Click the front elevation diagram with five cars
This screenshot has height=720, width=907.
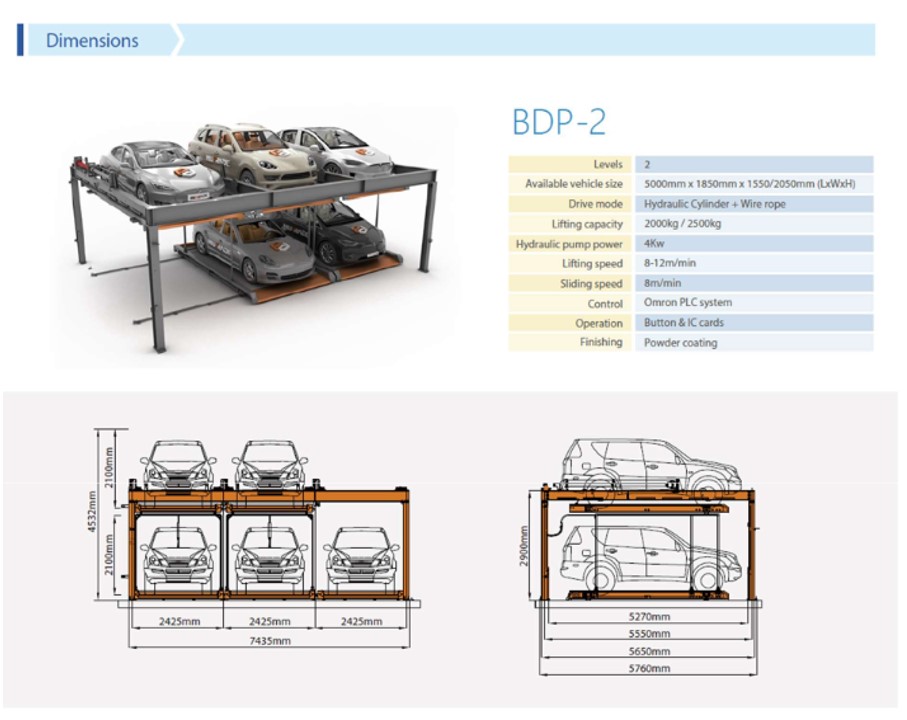(257, 538)
